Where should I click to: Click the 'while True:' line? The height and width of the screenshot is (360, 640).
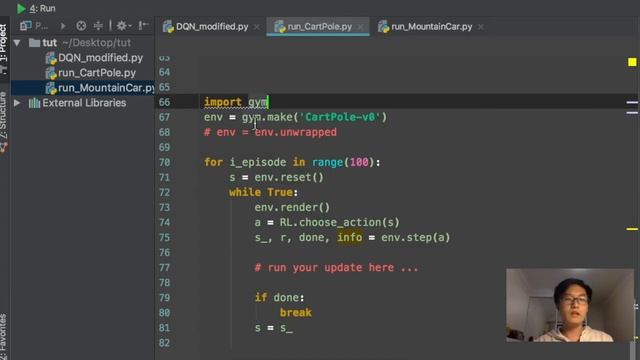263,192
